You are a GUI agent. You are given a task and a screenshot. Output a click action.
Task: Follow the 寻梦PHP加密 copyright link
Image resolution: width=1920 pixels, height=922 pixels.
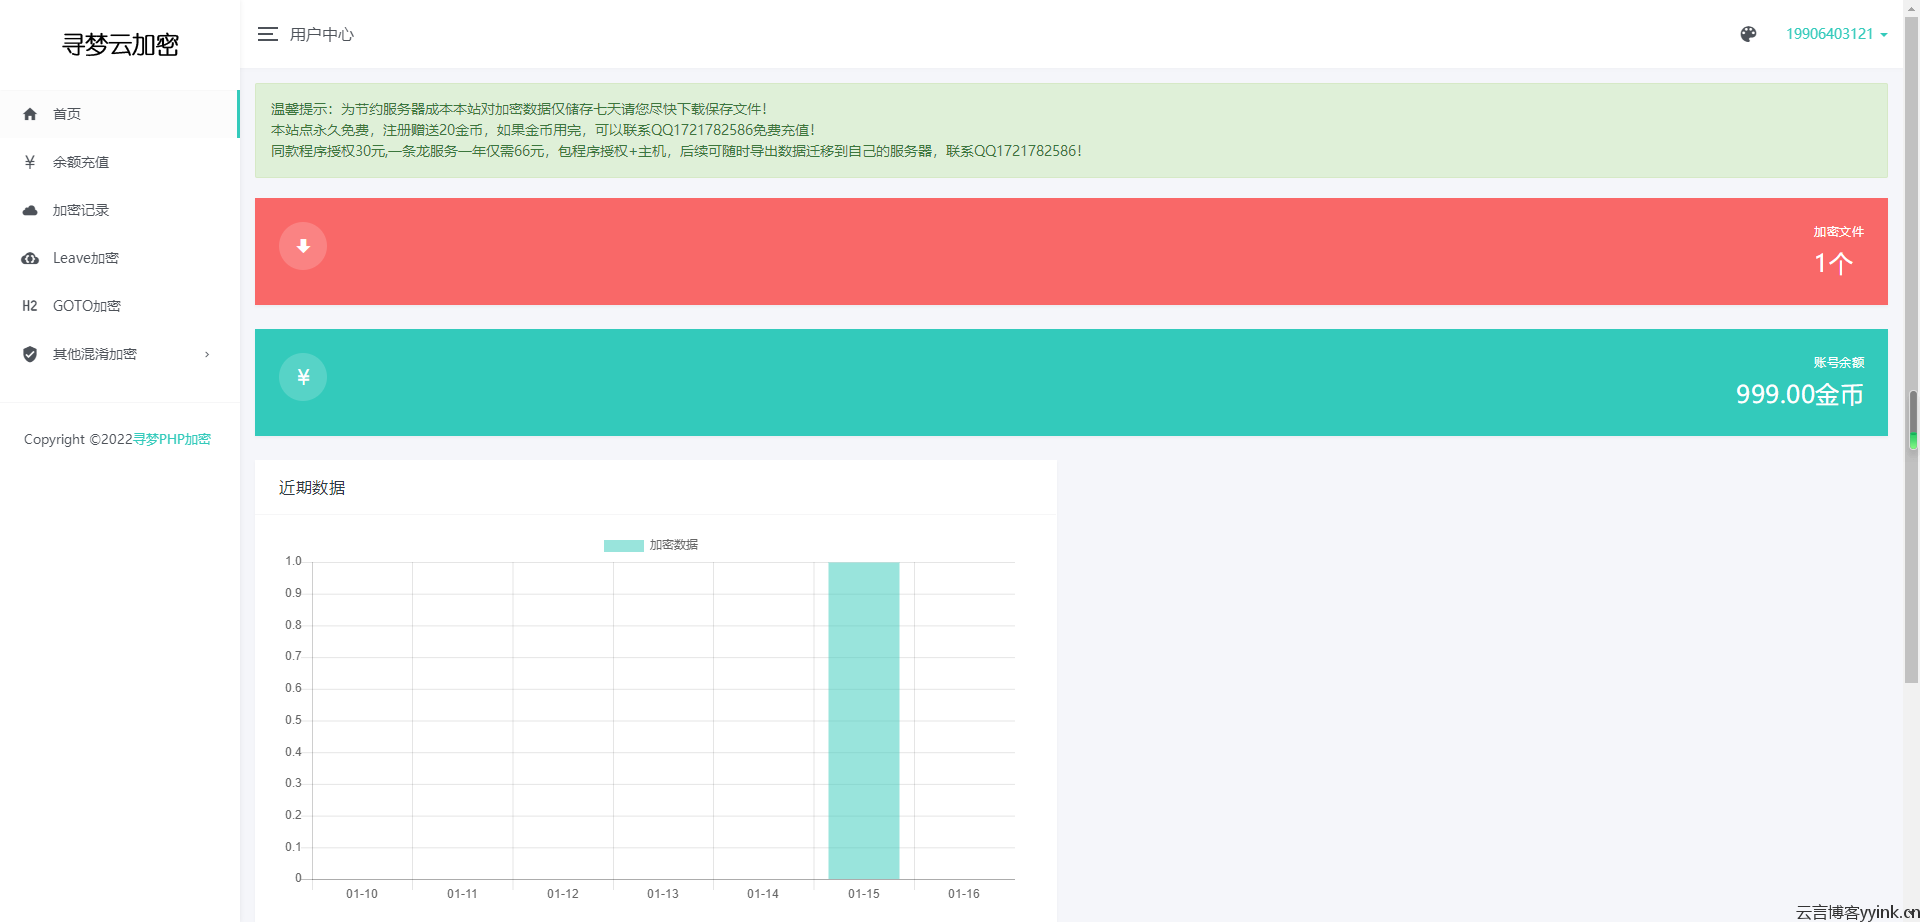(x=172, y=439)
